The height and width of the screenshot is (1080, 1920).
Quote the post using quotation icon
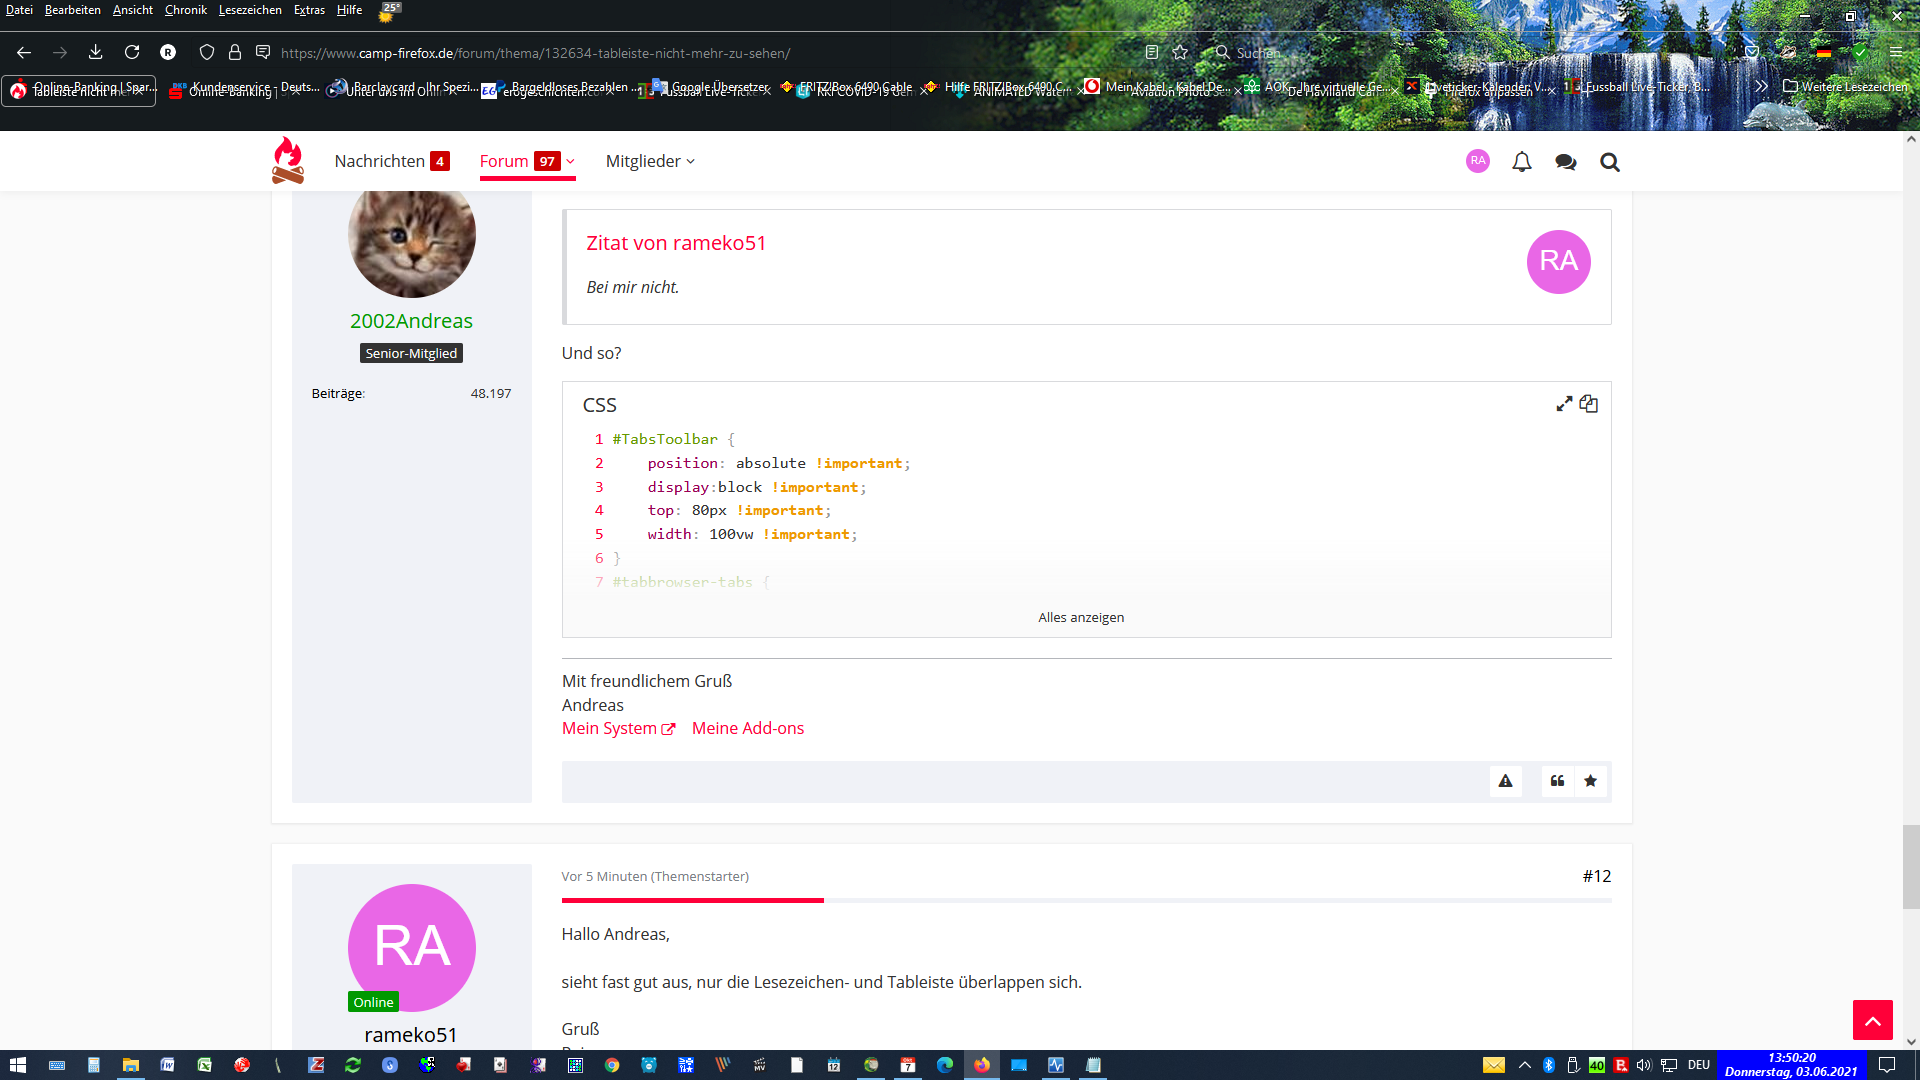[x=1557, y=781]
